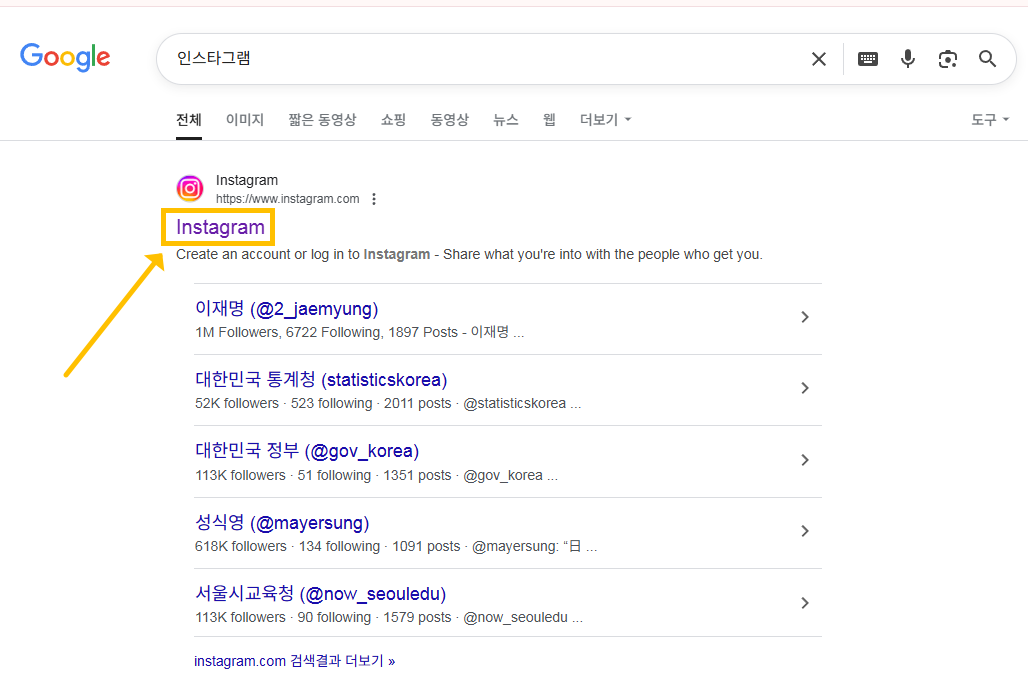
Task: Open the on-screen keyboard input tool
Action: click(x=867, y=59)
